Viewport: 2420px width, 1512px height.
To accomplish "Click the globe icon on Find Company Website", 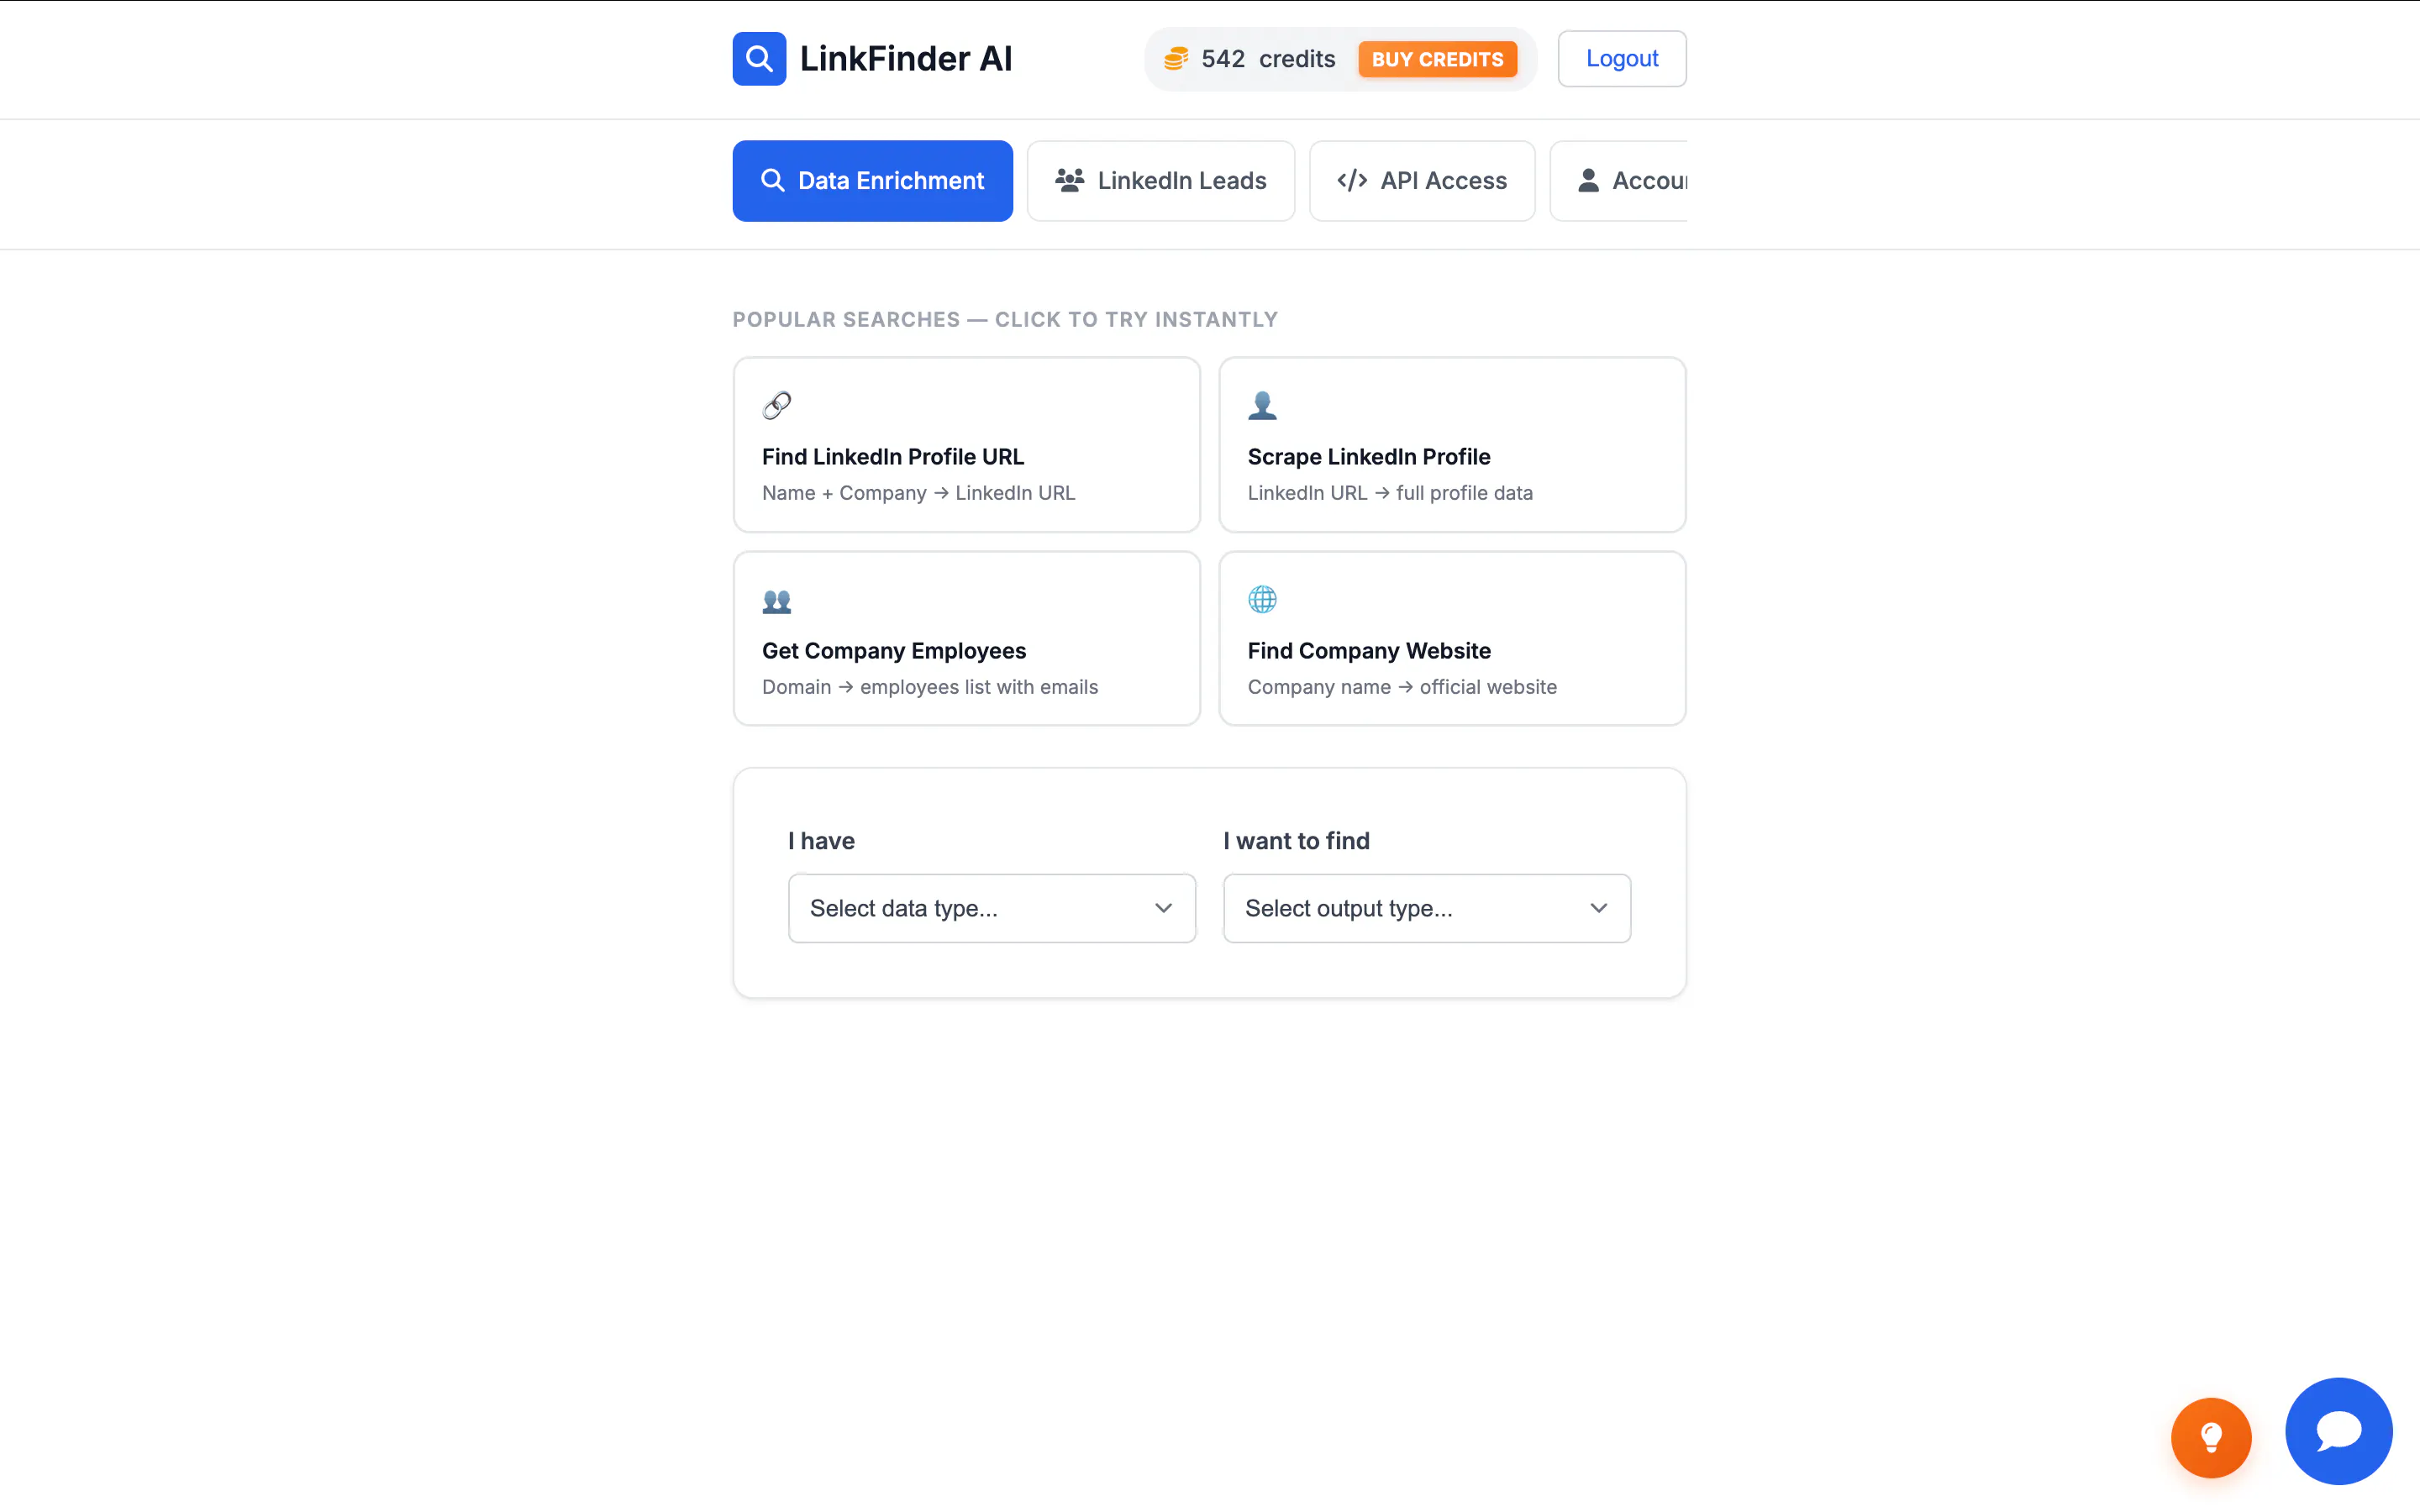I will [x=1262, y=599].
